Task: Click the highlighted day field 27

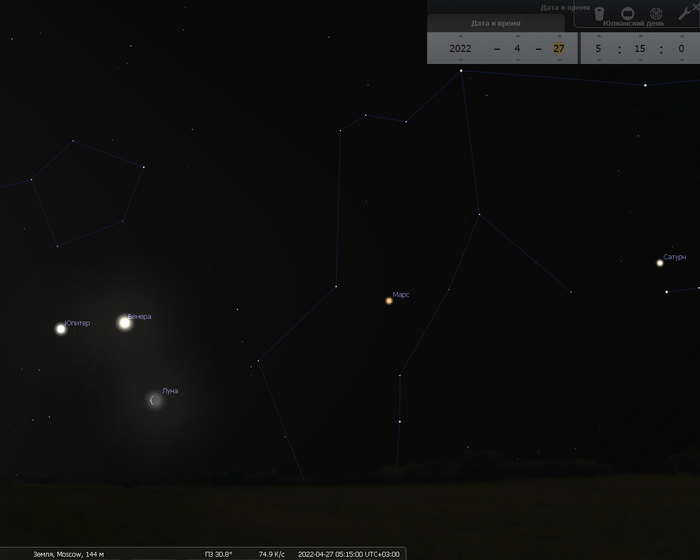Action: (559, 48)
